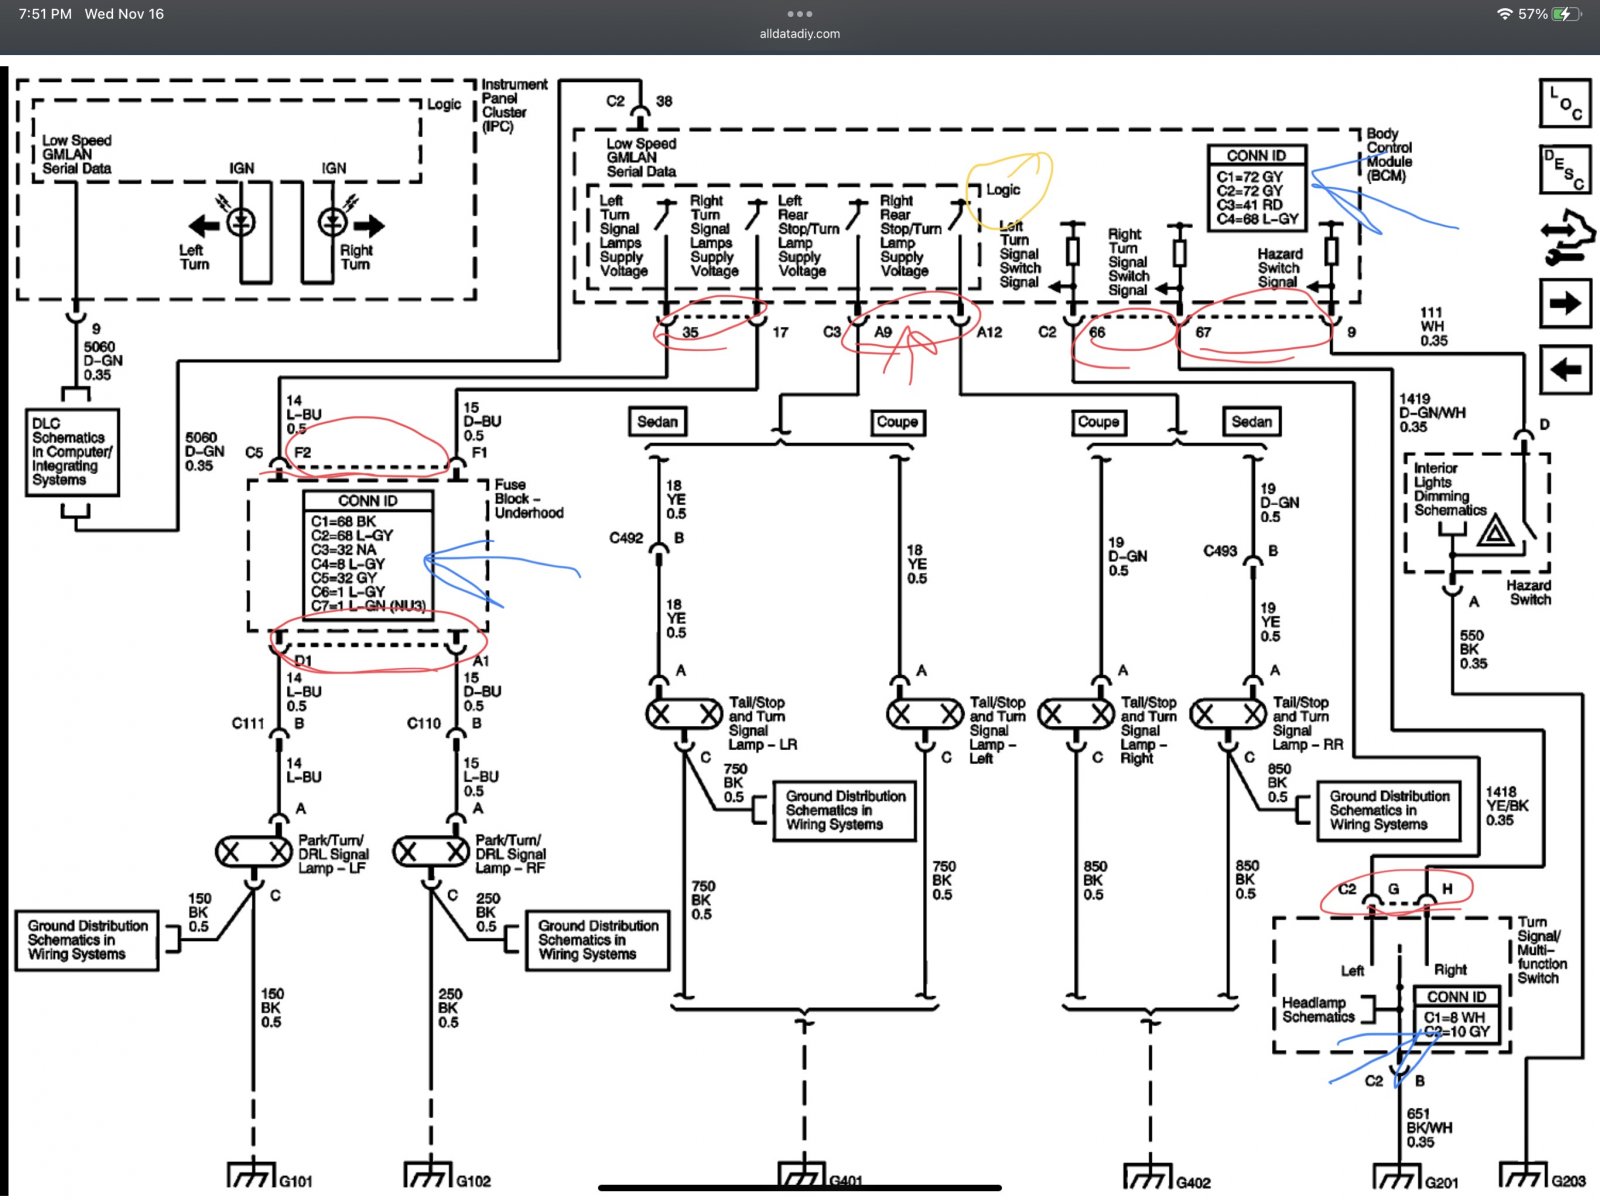Click the Body Control Module (BCM) label
The image size is (1600, 1200).
click(1390, 155)
